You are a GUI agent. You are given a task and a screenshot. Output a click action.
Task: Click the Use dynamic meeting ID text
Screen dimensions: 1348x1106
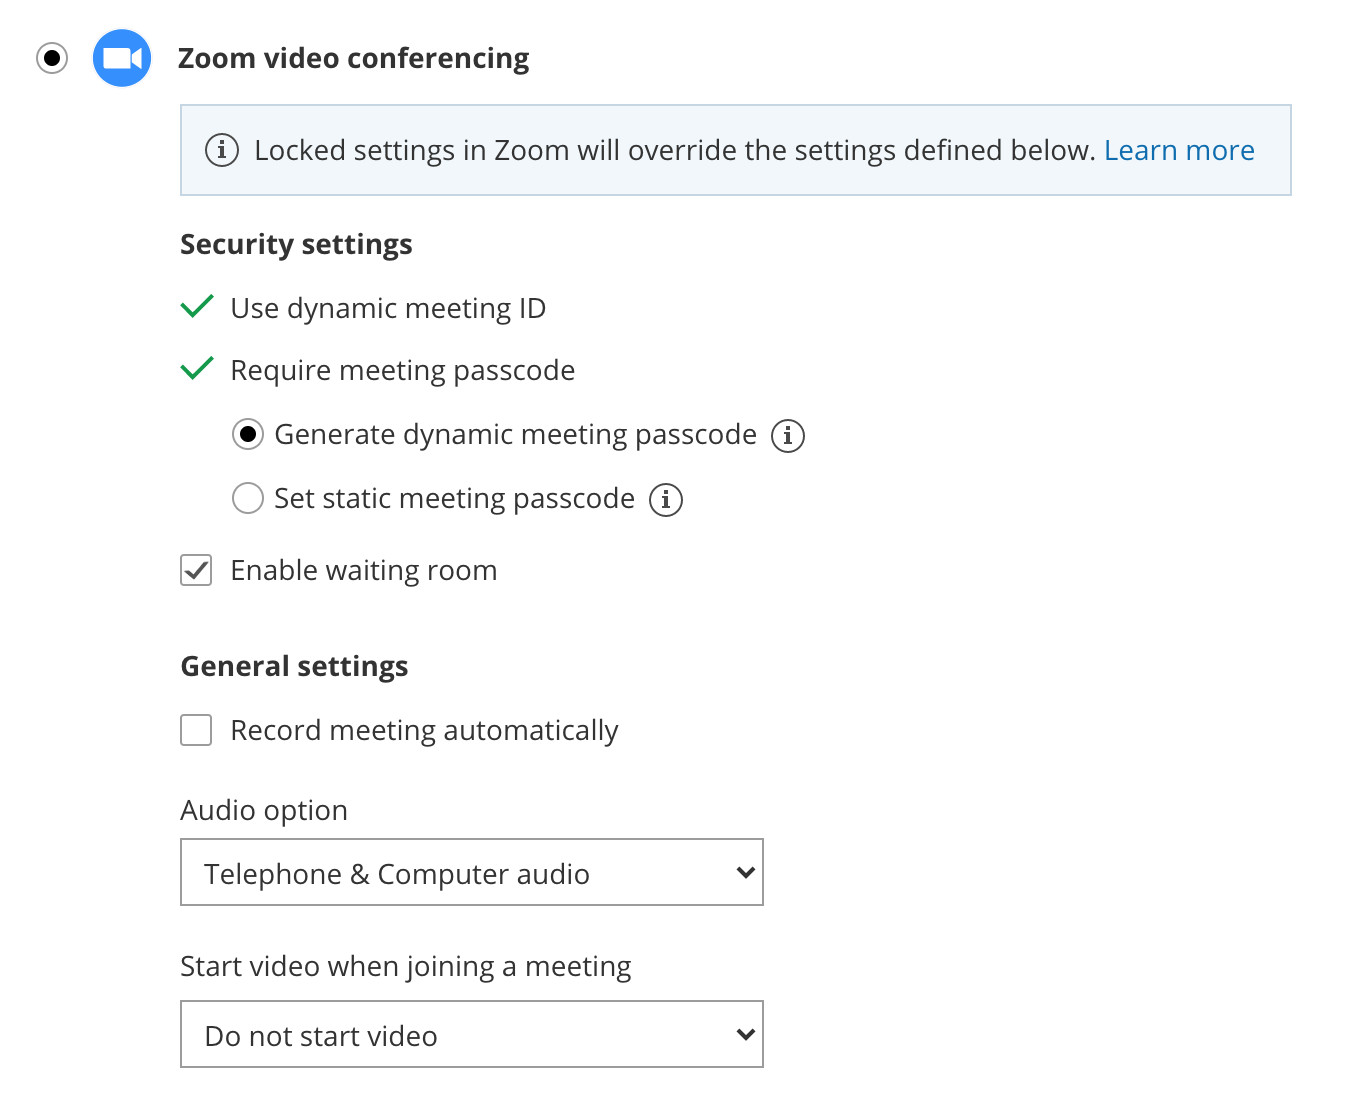click(388, 308)
